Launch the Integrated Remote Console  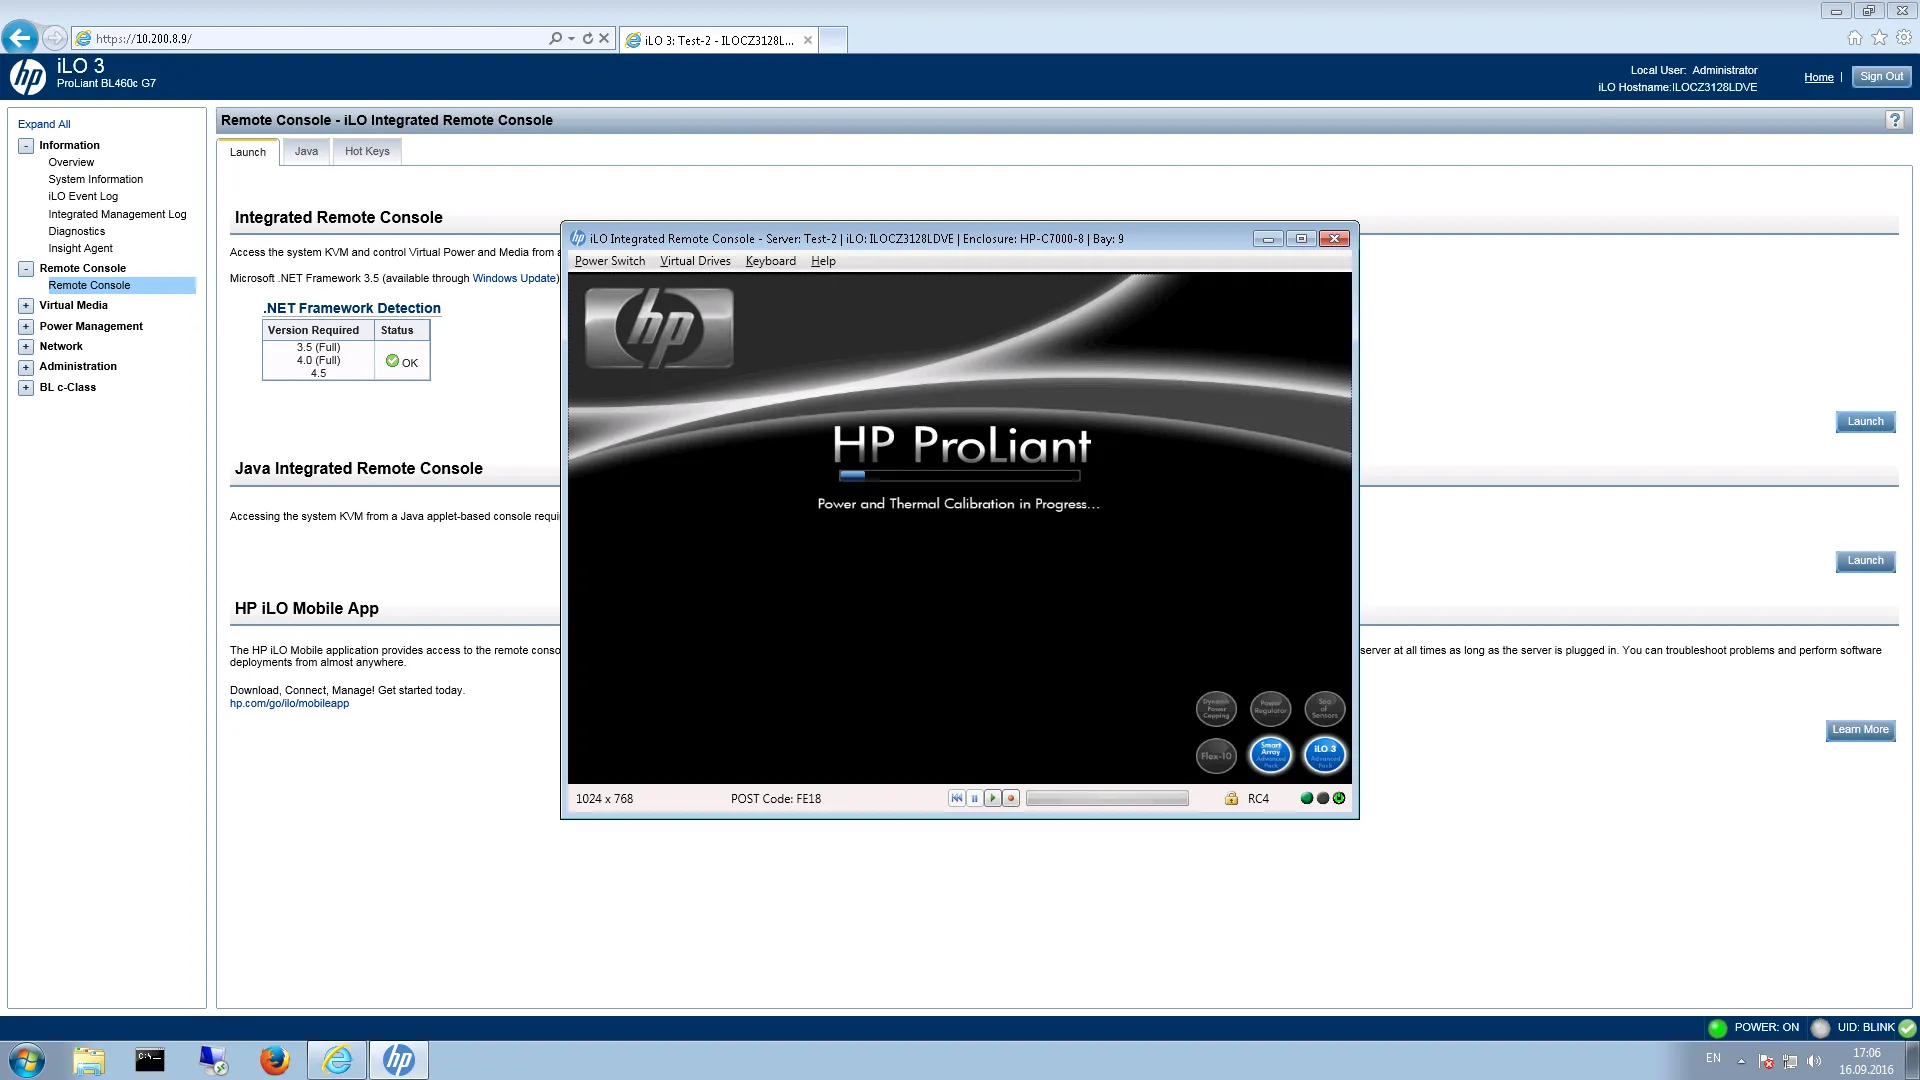[1865, 422]
